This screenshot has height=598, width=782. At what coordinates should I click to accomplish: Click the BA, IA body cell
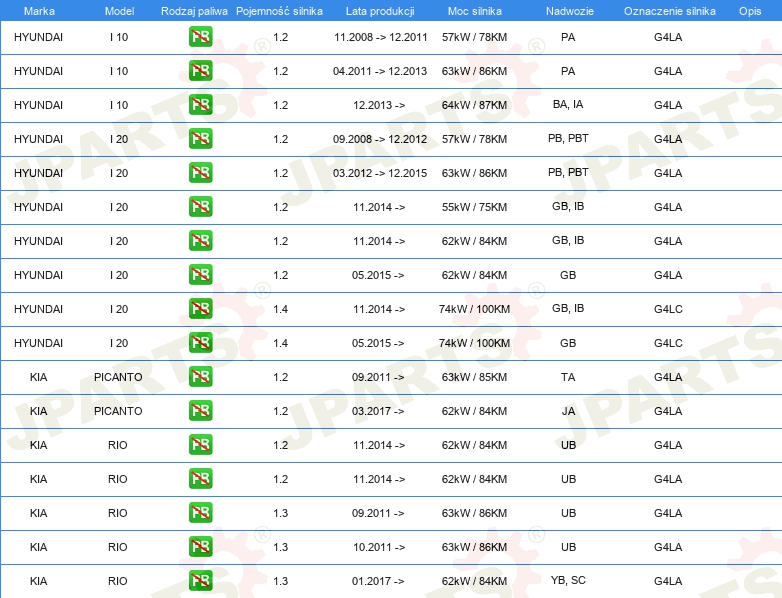(568, 104)
